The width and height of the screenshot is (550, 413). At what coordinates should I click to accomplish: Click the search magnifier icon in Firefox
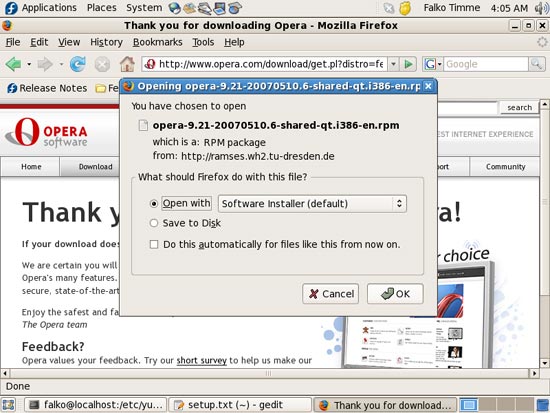pos(536,64)
